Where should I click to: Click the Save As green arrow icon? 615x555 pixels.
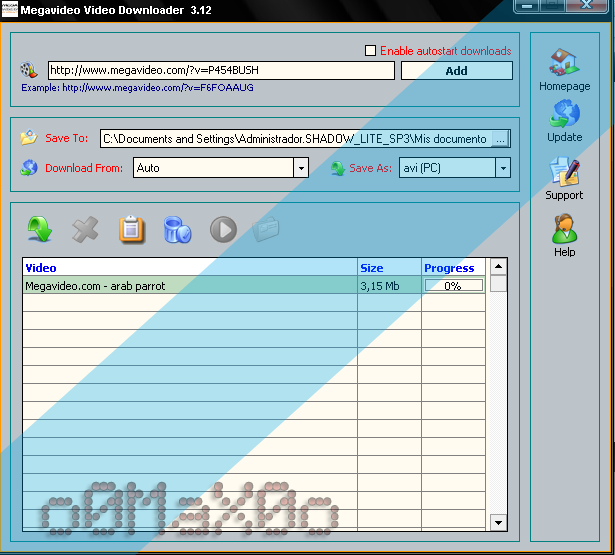click(338, 168)
